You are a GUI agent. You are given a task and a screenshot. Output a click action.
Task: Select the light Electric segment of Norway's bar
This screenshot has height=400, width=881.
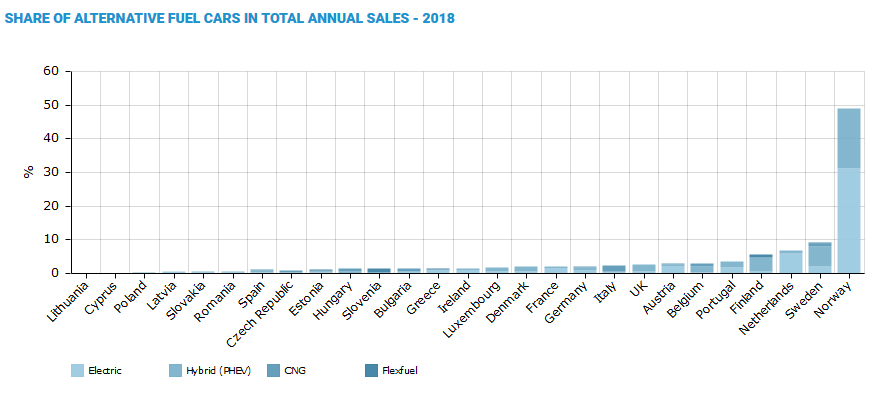coord(848,220)
